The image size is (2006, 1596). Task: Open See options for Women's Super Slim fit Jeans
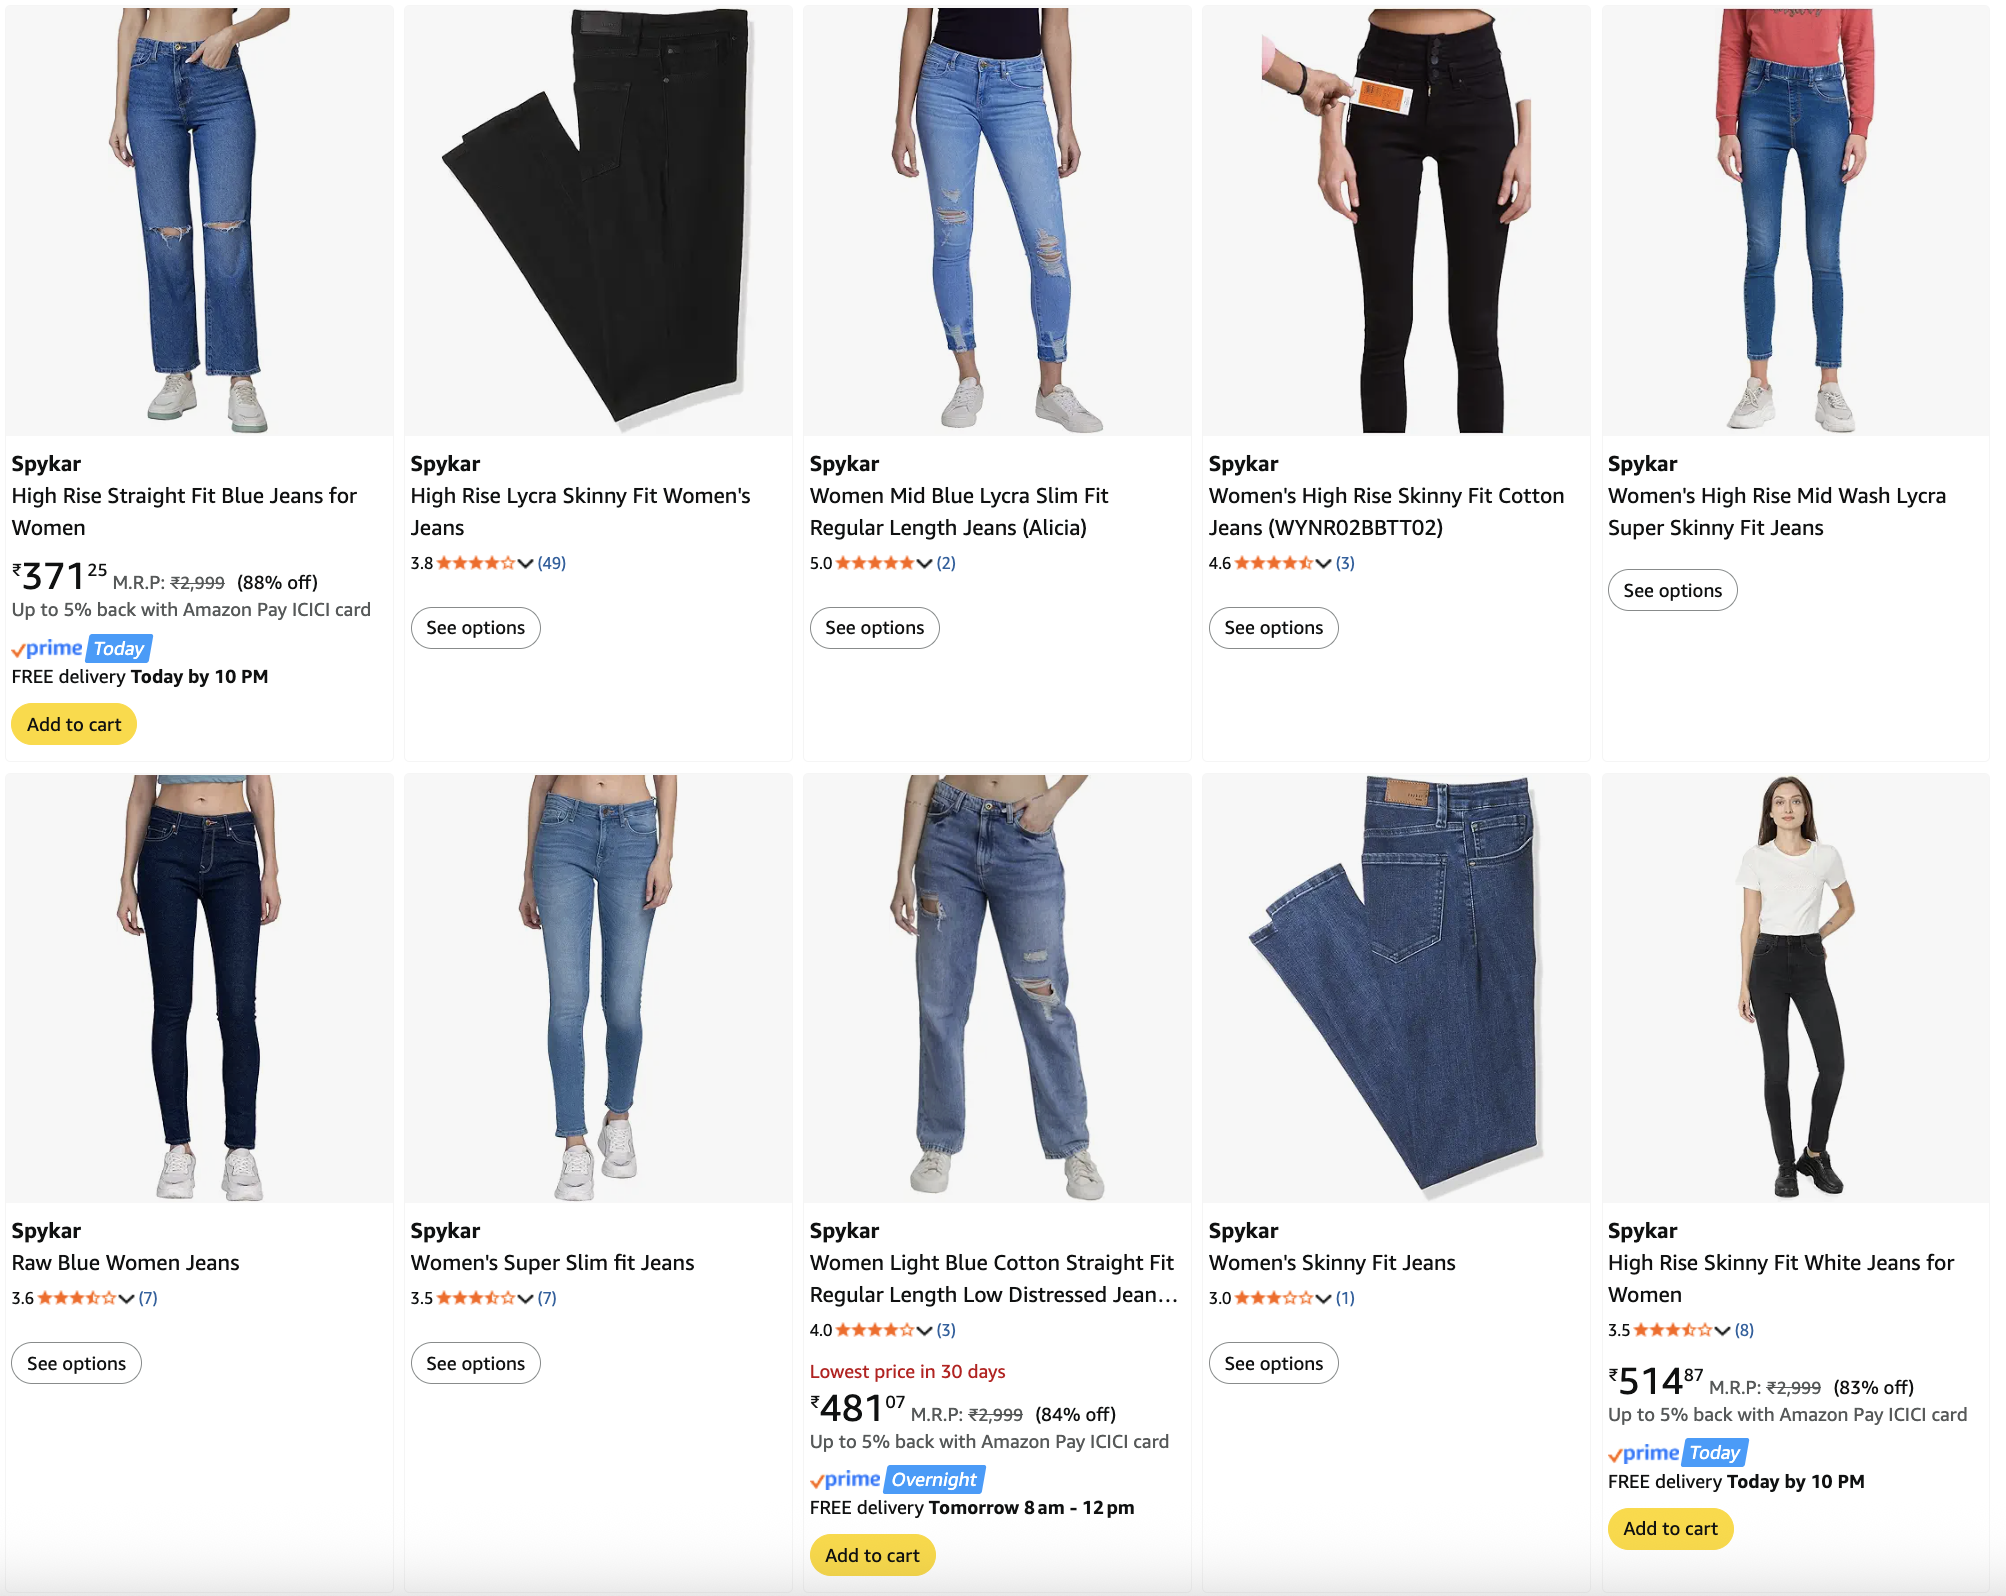pyautogui.click(x=475, y=1362)
